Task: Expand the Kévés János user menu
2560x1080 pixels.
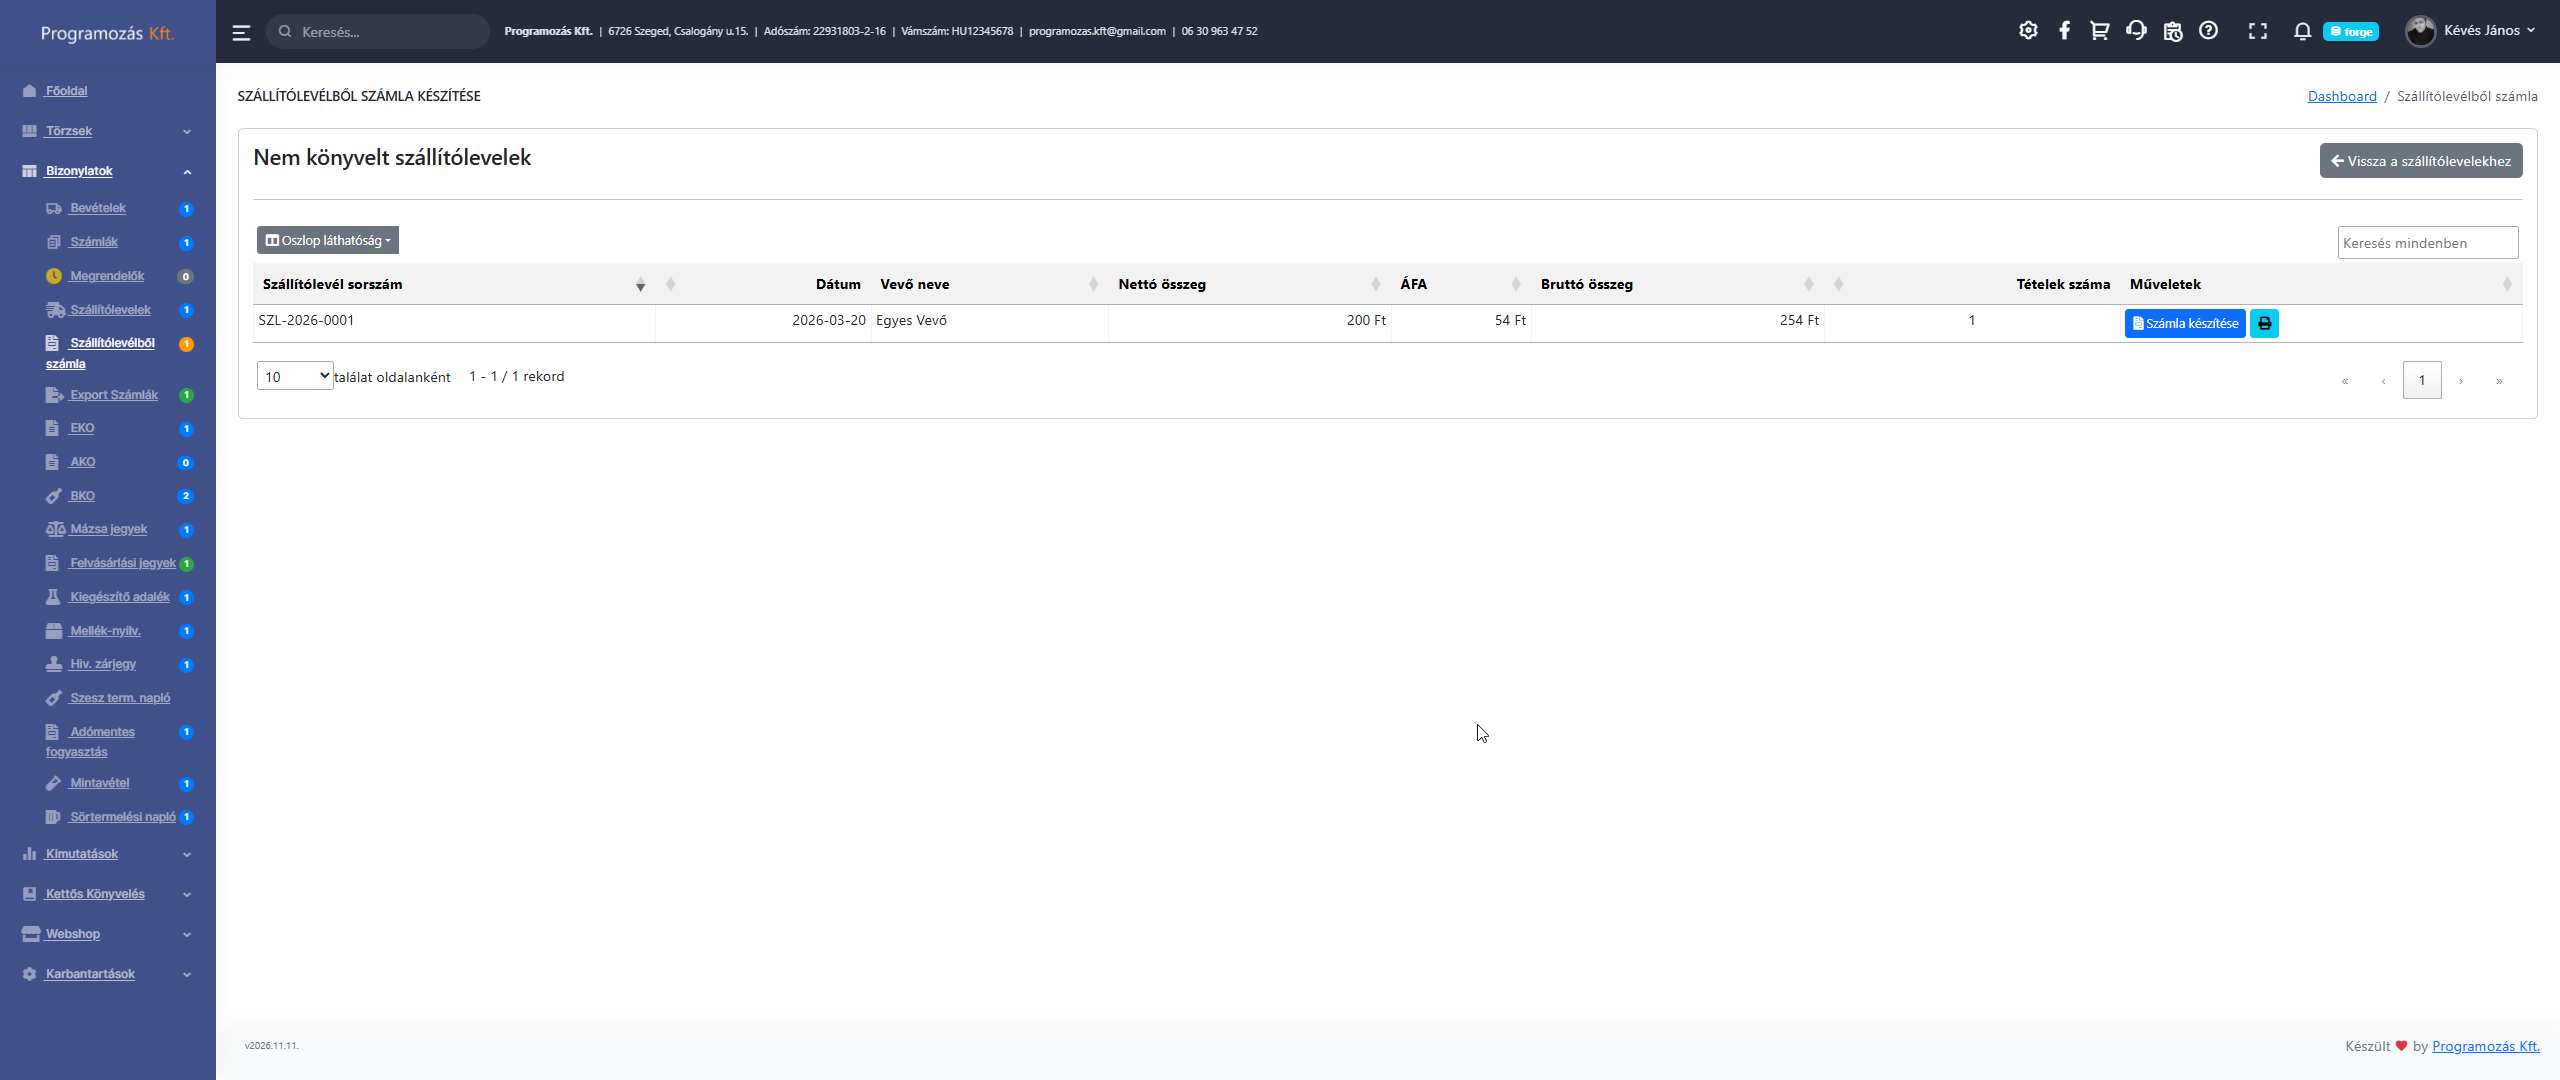Action: (x=2470, y=31)
